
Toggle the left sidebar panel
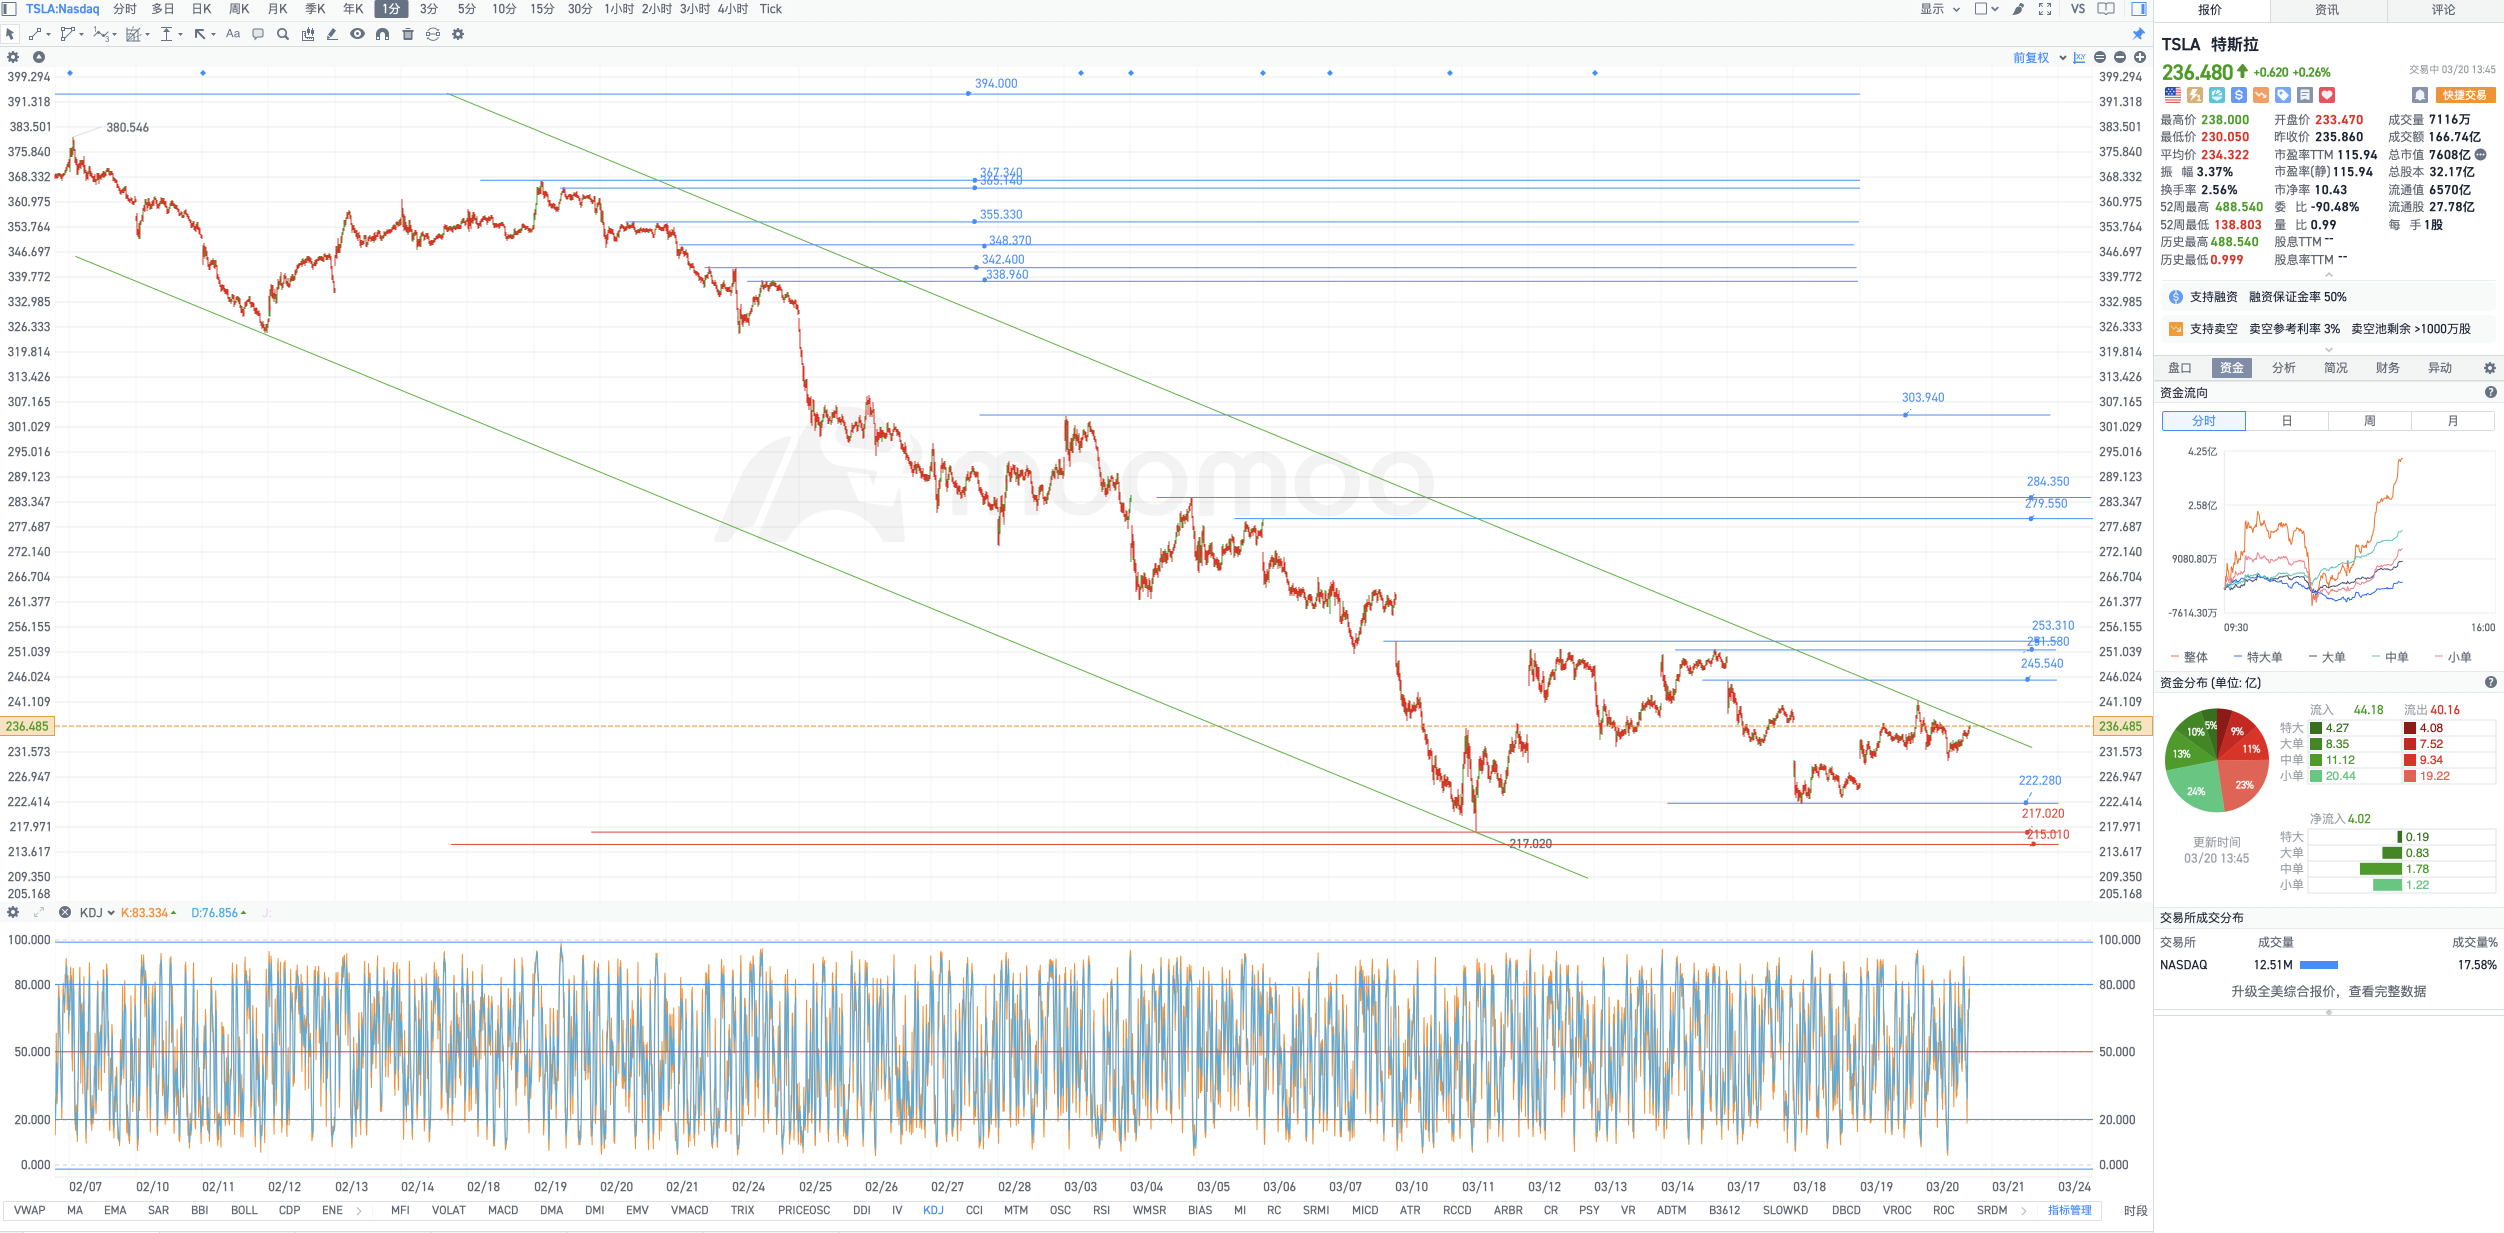tap(10, 9)
